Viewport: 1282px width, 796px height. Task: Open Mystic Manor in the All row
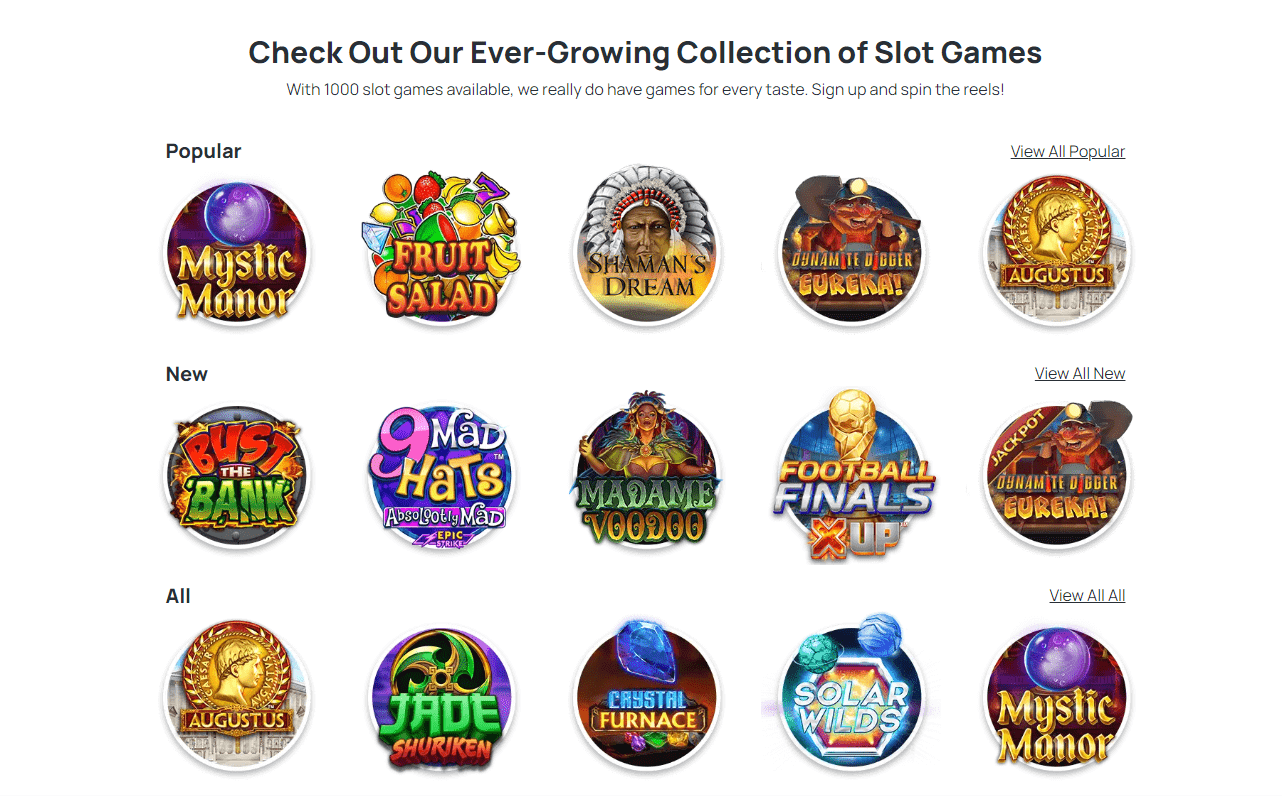[1057, 697]
